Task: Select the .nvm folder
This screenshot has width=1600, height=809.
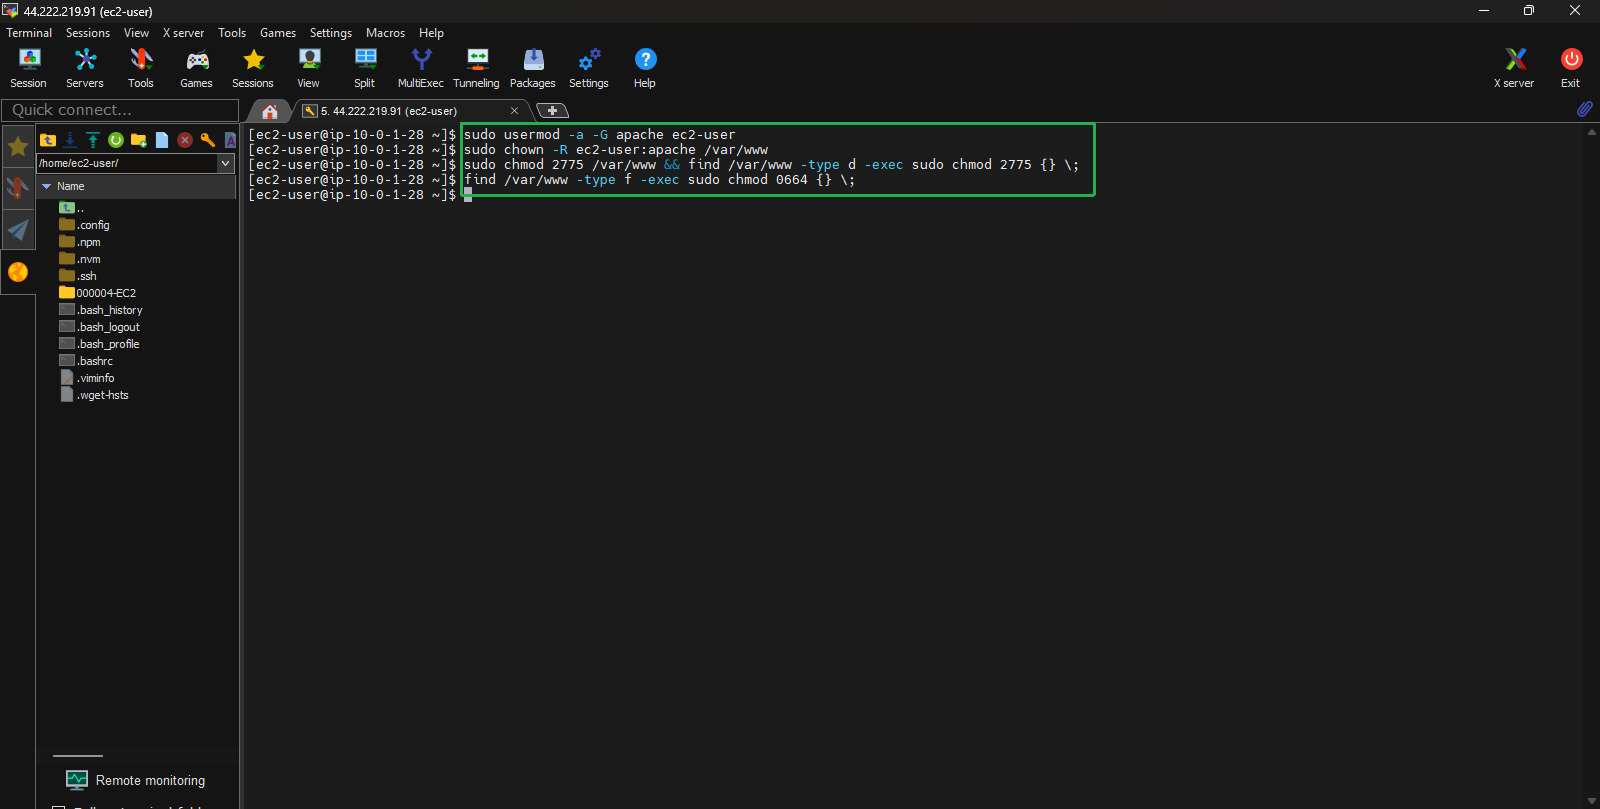Action: pyautogui.click(x=80, y=259)
